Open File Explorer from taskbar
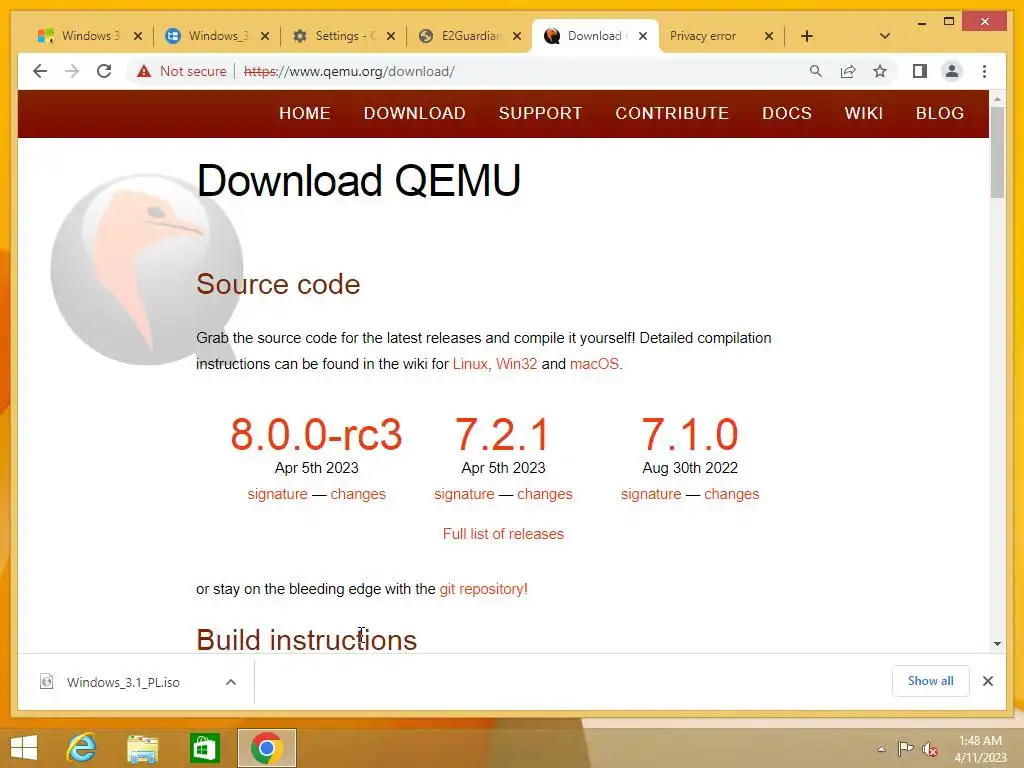This screenshot has height=768, width=1024. click(x=143, y=748)
